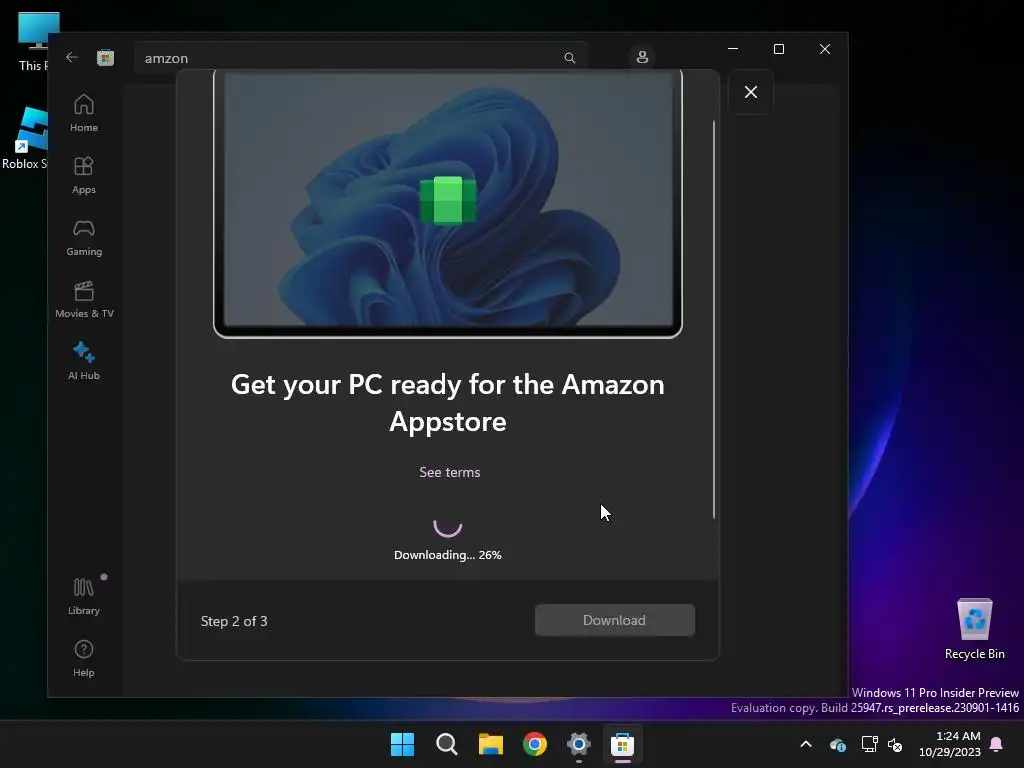This screenshot has height=768, width=1024.
Task: Open the clock and date panel
Action: coord(950,744)
